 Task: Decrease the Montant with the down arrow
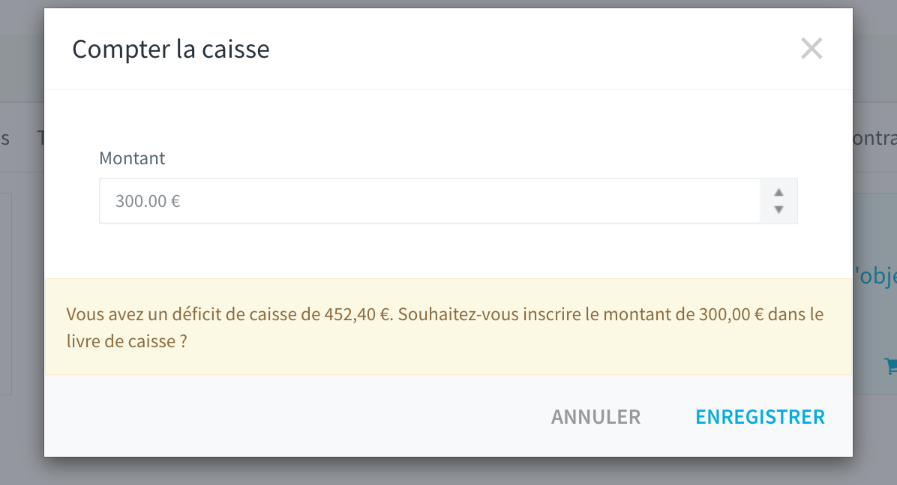click(x=779, y=209)
